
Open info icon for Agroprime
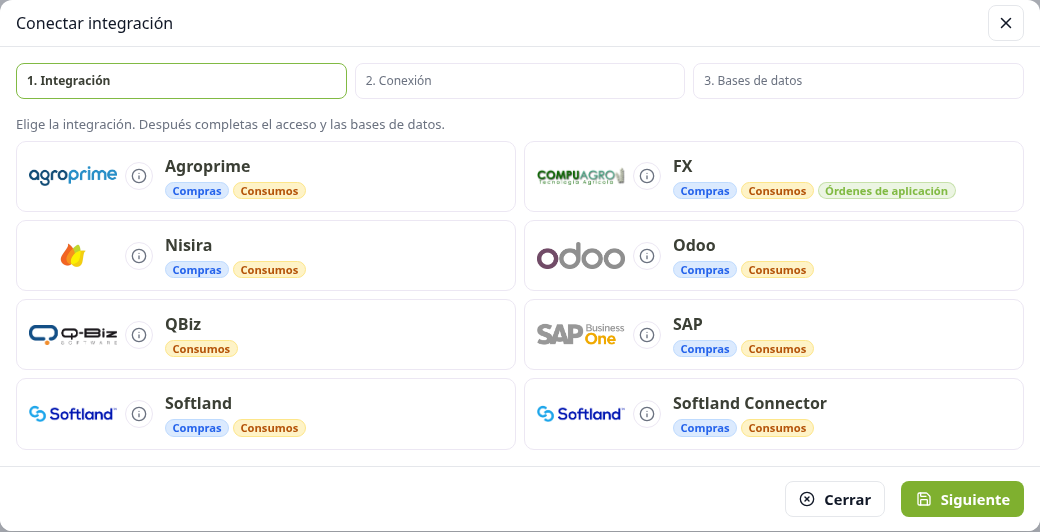tap(139, 176)
